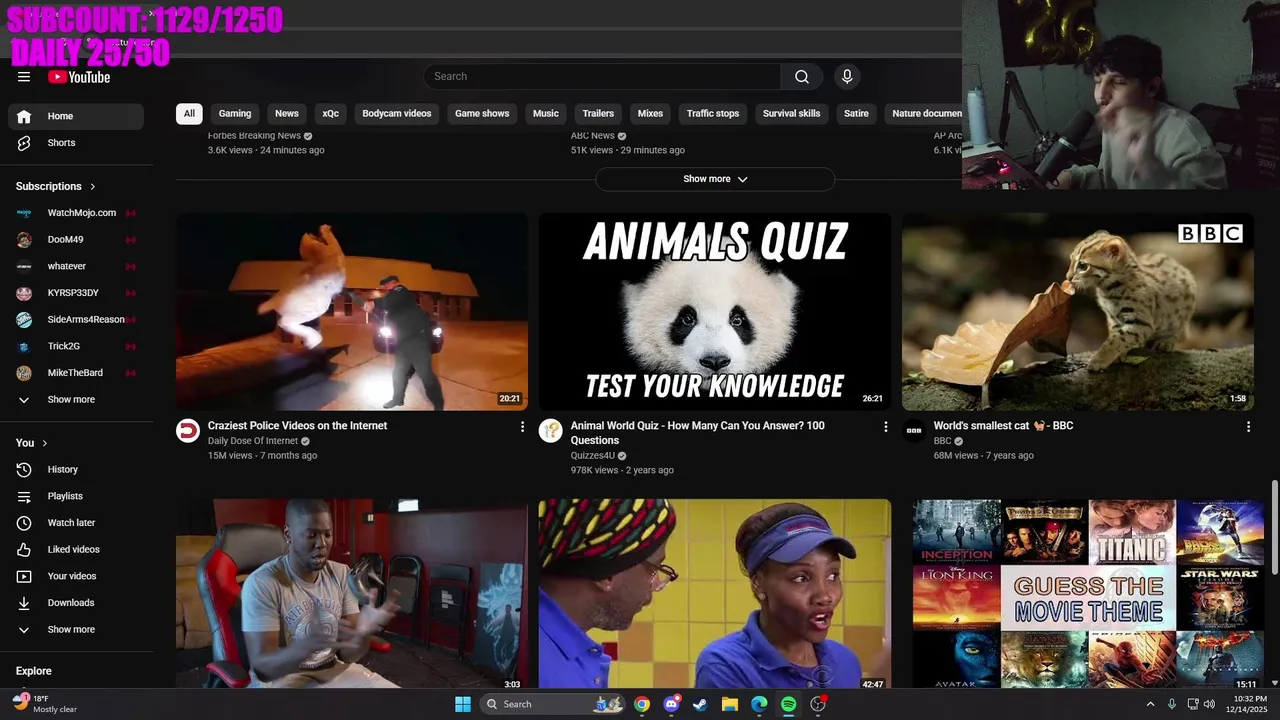Open SideArms4Reason subscription channel
Image resolution: width=1280 pixels, height=720 pixels.
pos(76,320)
